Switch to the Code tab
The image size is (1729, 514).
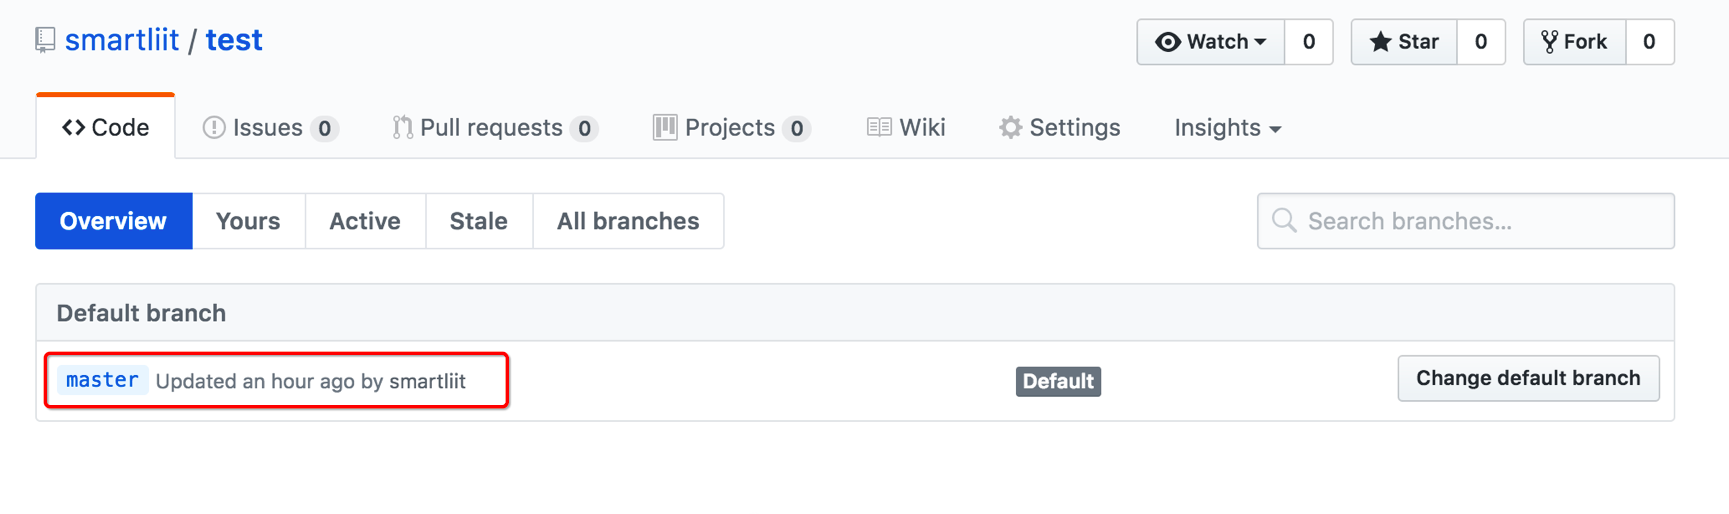click(x=106, y=128)
